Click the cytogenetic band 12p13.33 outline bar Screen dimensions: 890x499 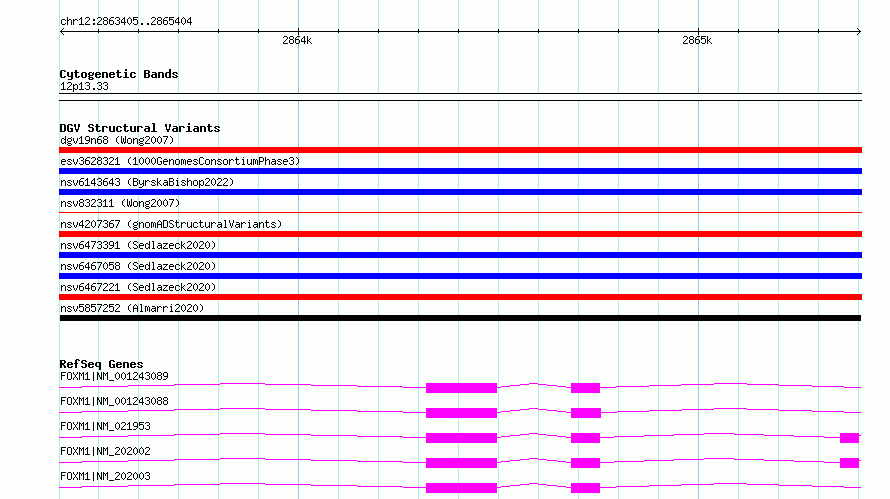(x=460, y=97)
